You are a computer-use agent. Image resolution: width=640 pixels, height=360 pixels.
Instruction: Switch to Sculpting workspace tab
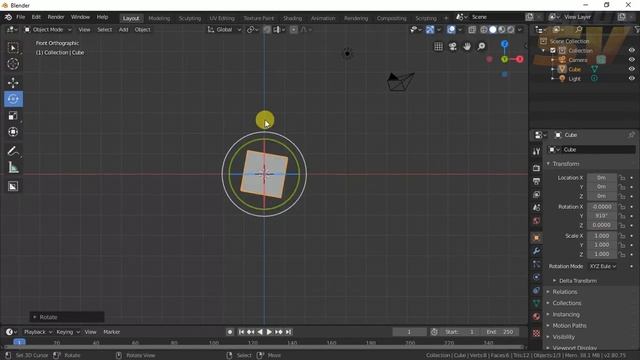(x=190, y=18)
